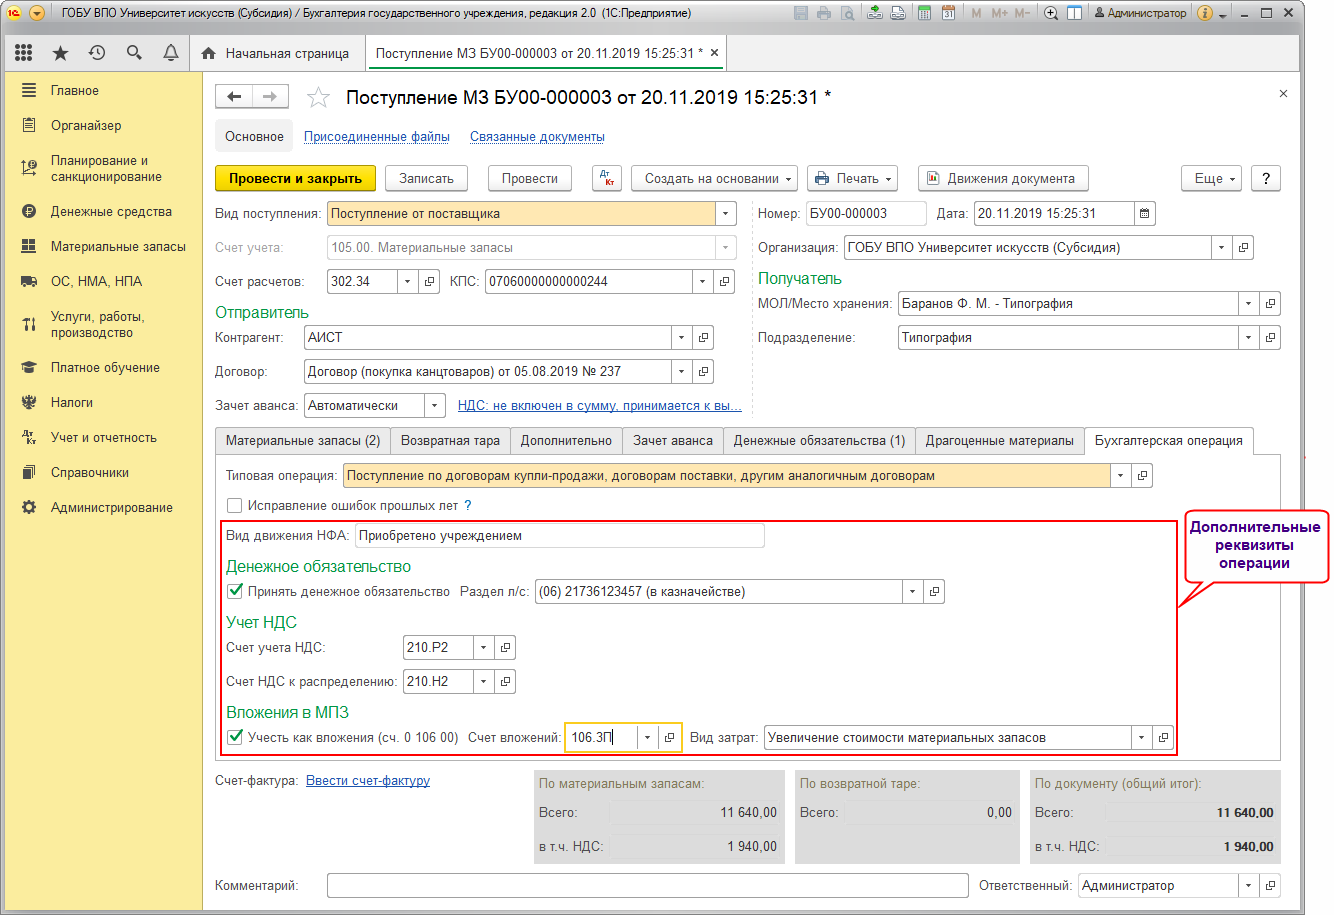Click the zoom magnifier in title bar
The image size is (1334, 915).
[x=1051, y=13]
